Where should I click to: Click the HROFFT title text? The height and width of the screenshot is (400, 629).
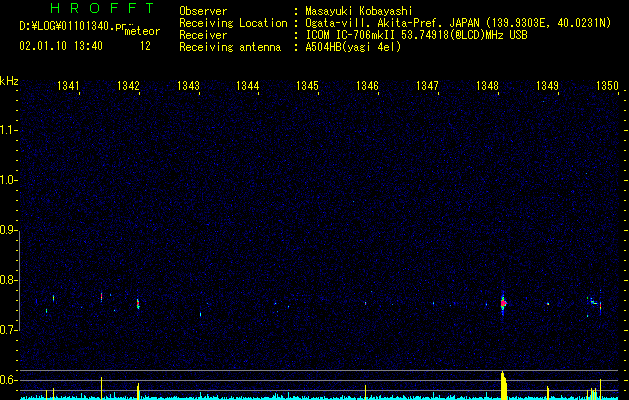point(102,8)
